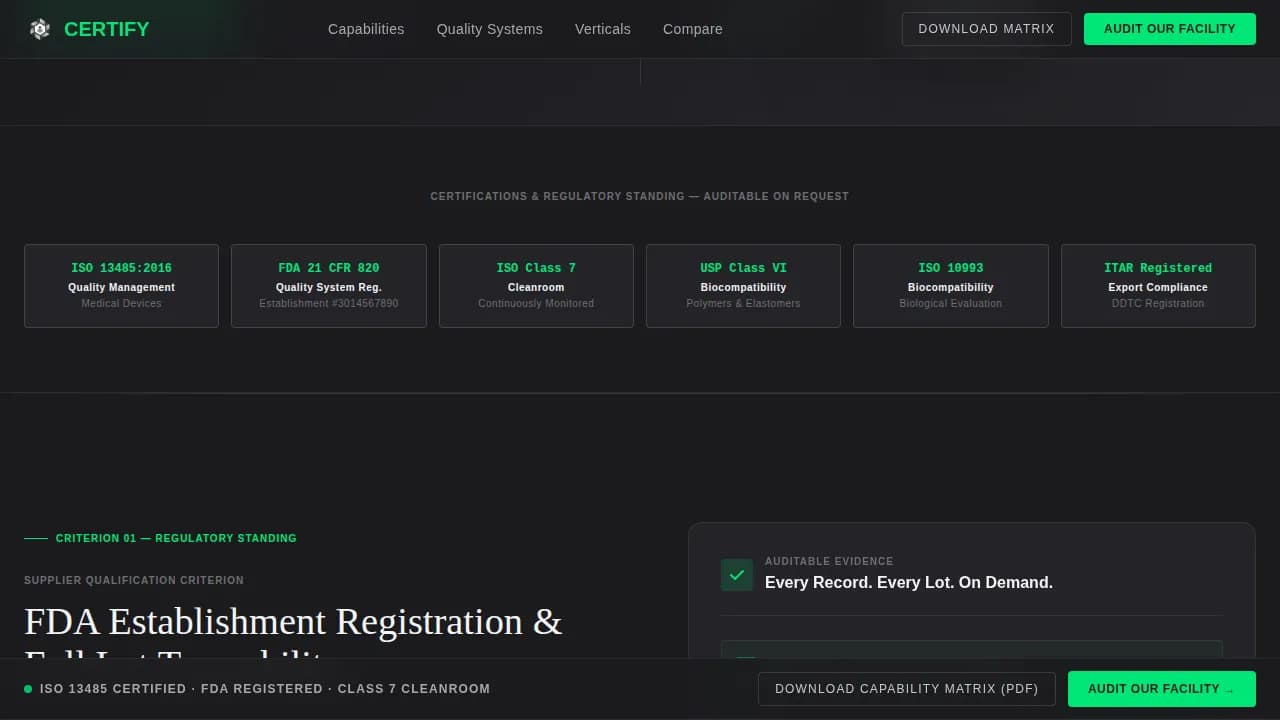1280x720 pixels.
Task: Click DOWNLOAD CAPABILITY MATRIX (PDF) in the bottom bar
Action: (x=907, y=689)
